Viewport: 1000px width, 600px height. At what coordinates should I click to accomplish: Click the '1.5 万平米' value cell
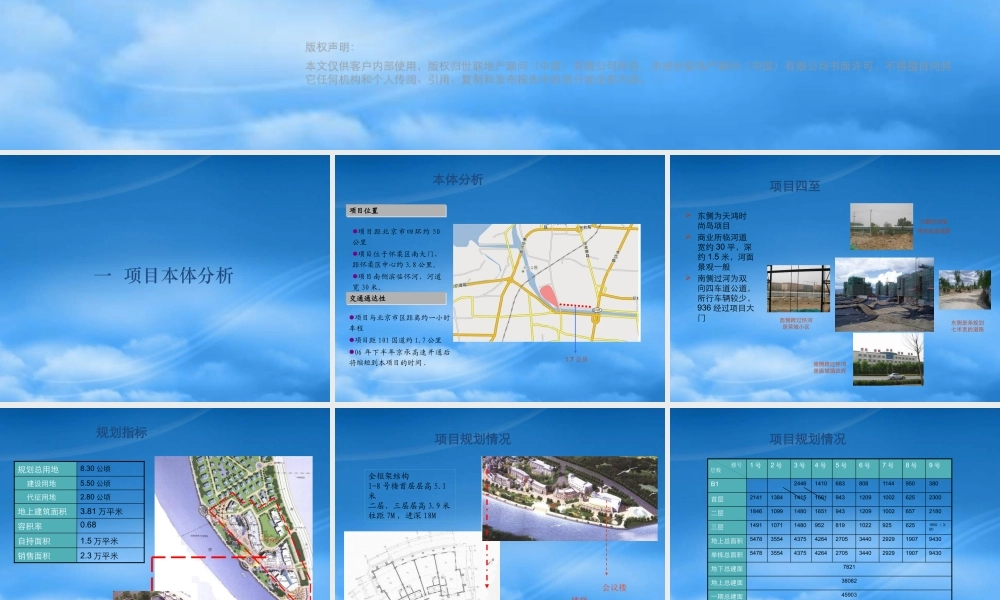(110, 541)
